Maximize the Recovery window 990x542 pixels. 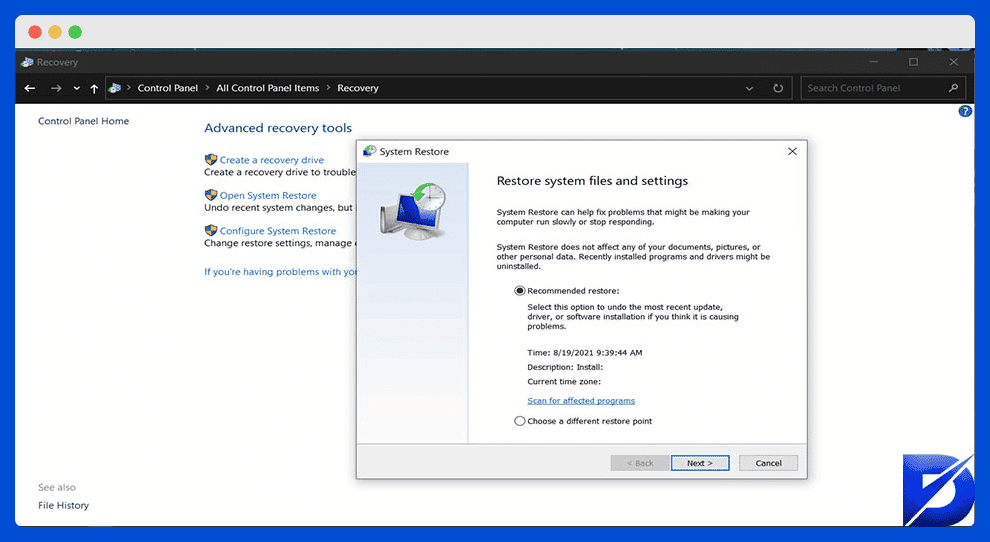click(x=913, y=62)
